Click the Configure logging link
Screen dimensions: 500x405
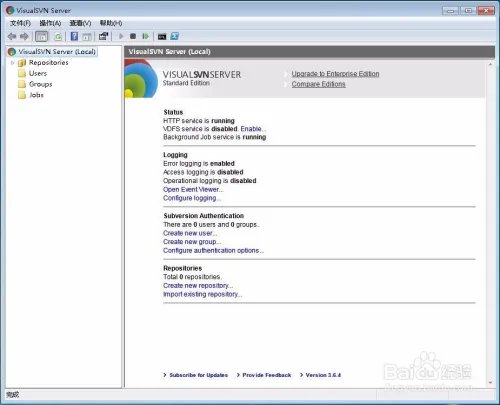[x=192, y=198]
